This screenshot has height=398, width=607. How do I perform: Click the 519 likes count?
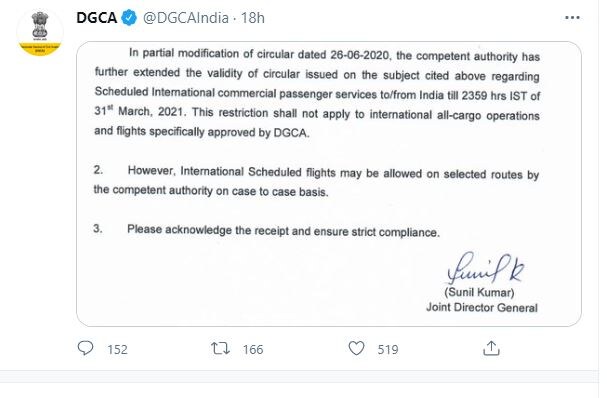tap(388, 350)
